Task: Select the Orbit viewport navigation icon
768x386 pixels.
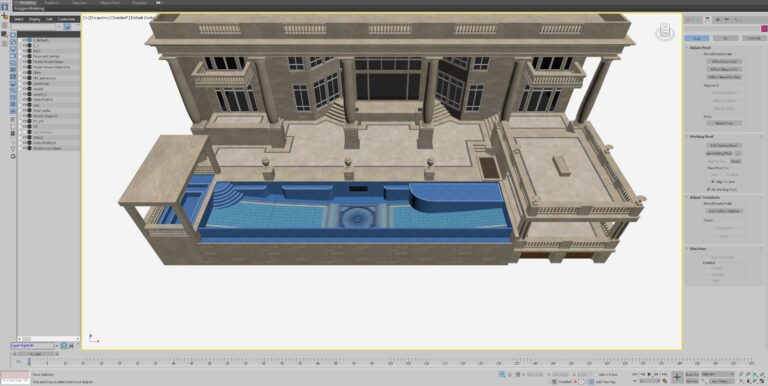Action: pyautogui.click(x=755, y=381)
